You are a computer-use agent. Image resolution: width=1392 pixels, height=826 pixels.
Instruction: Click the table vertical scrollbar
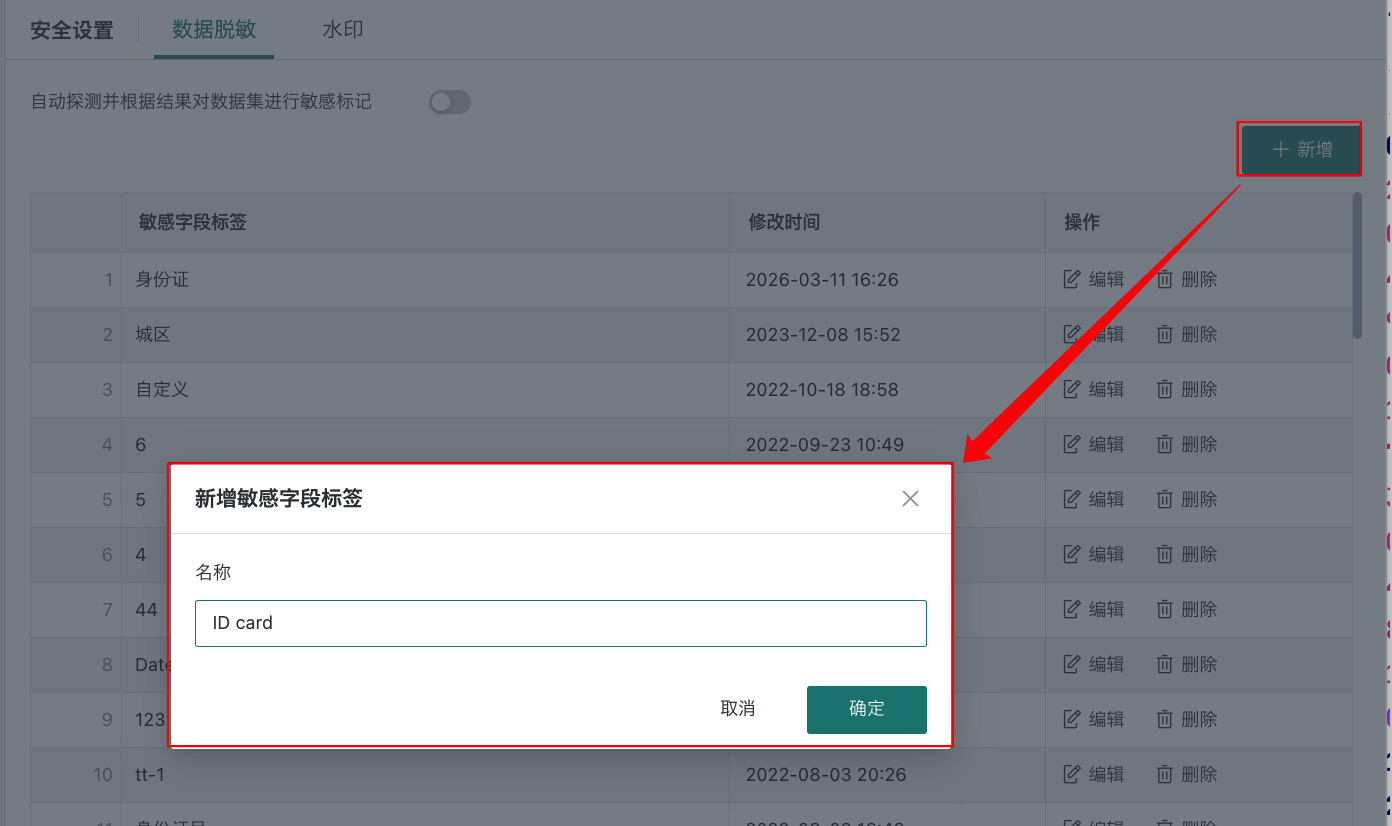[1357, 265]
